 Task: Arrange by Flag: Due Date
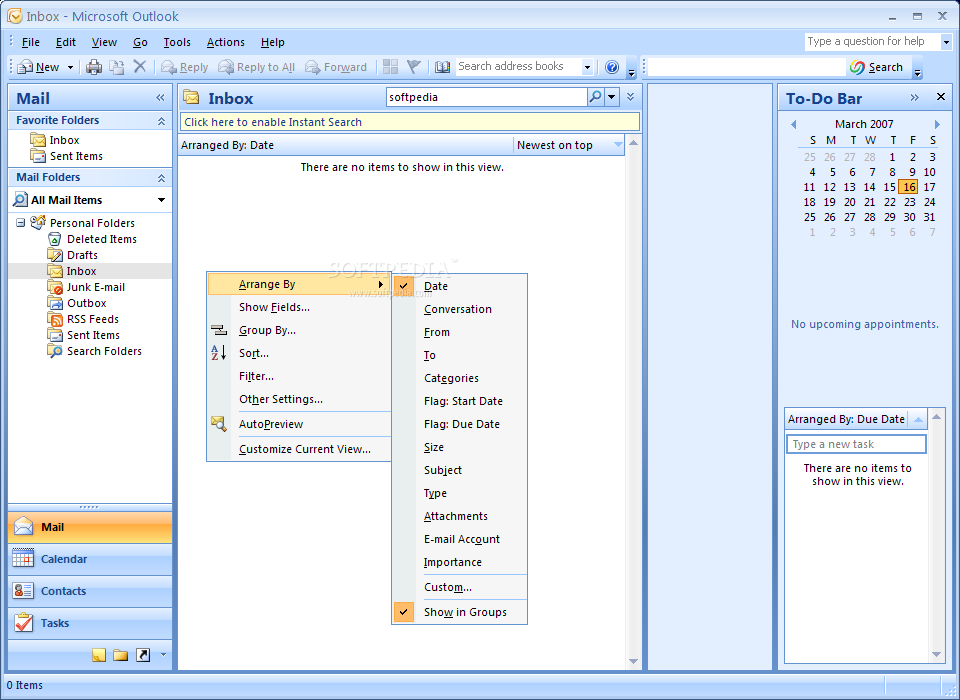459,424
